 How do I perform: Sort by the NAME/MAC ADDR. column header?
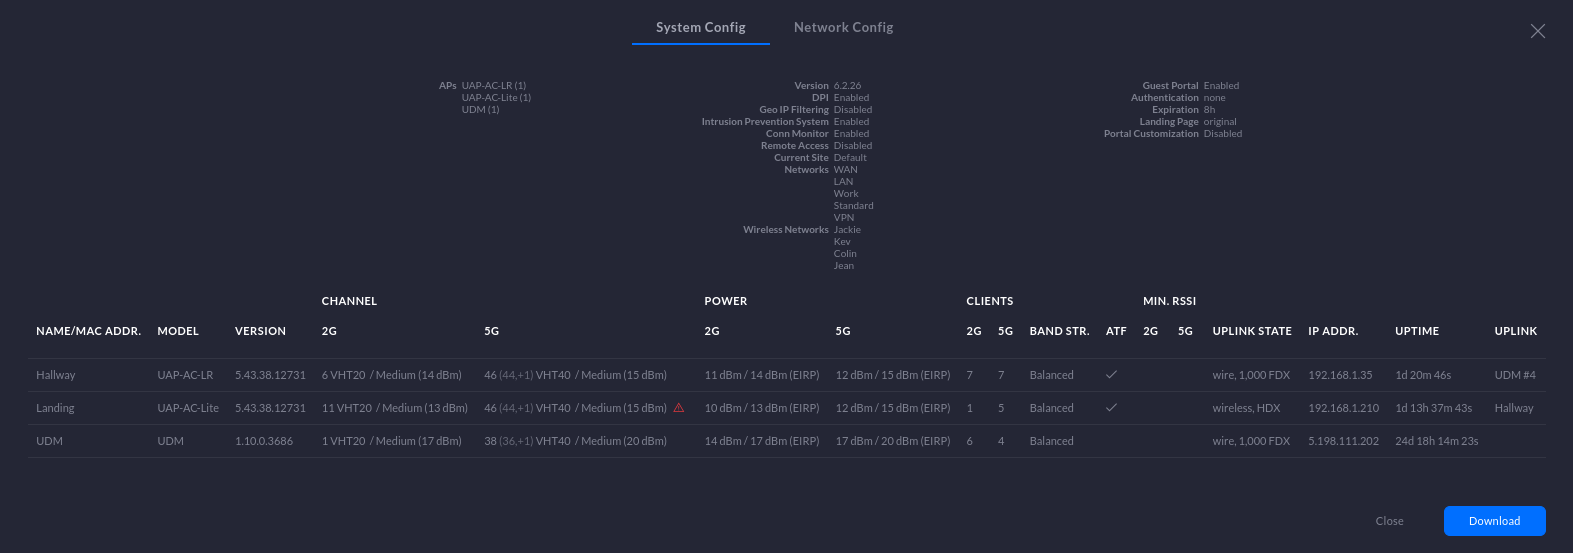click(88, 331)
